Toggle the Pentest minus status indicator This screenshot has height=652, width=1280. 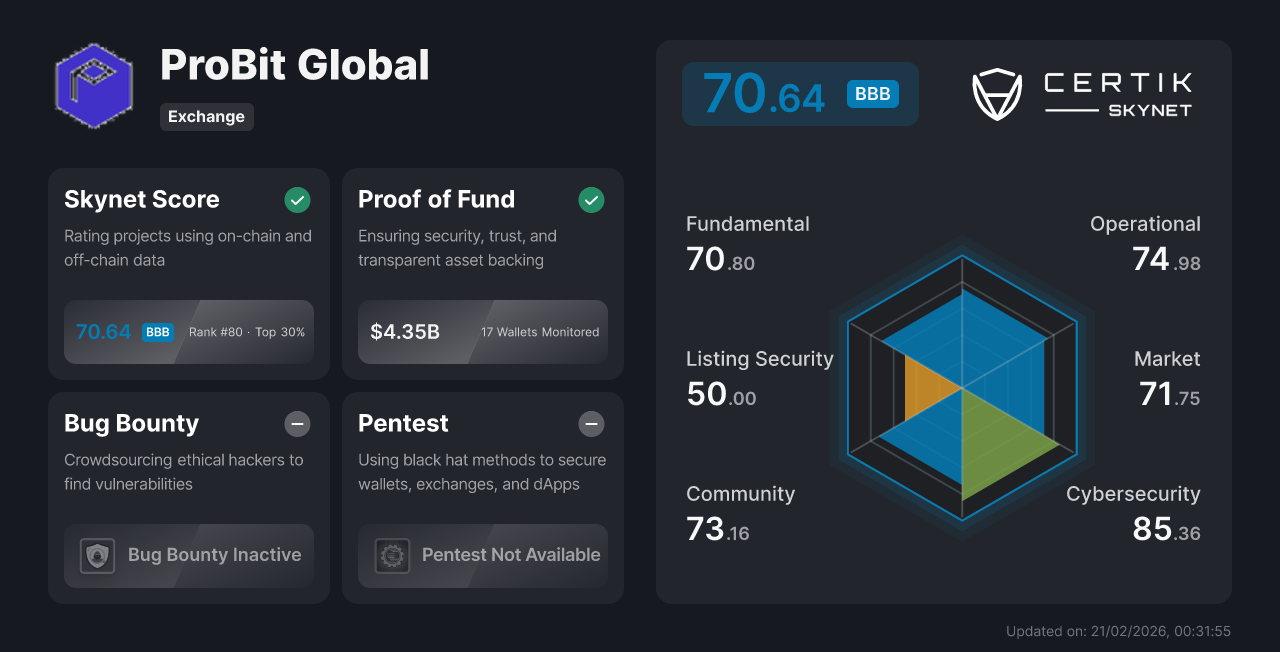click(x=591, y=424)
